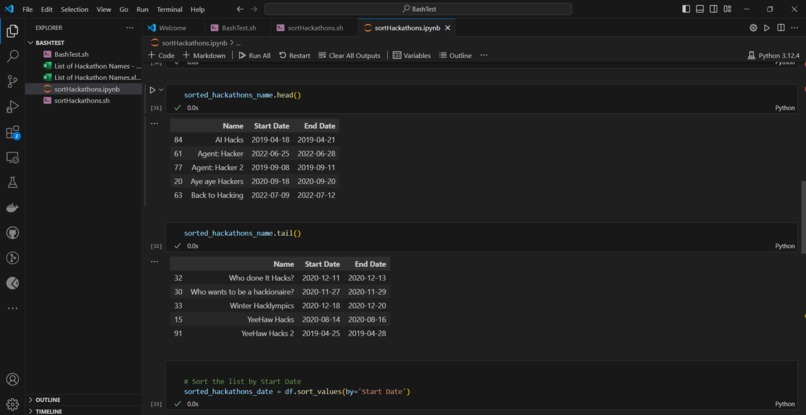
Task: Expand the TIMELINE section
Action: click(83, 411)
